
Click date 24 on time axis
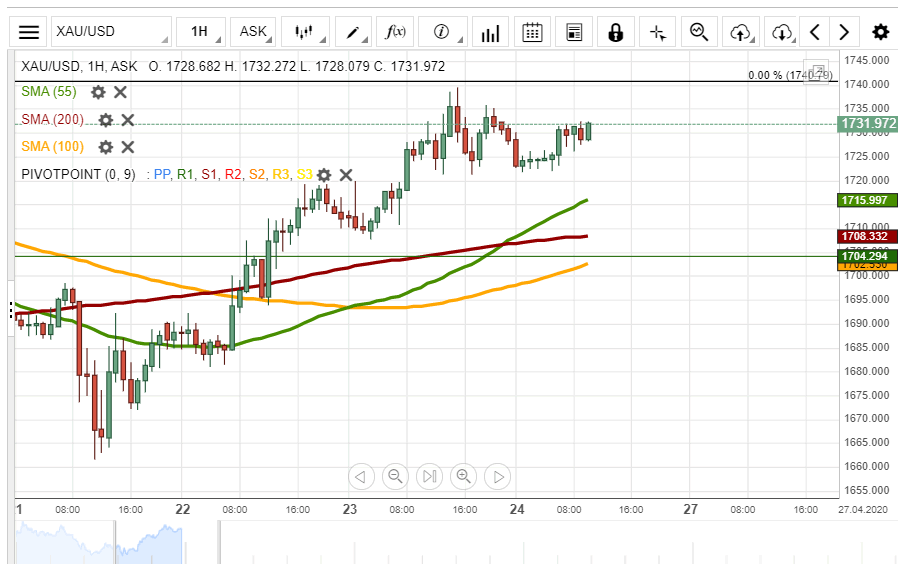[x=517, y=509]
